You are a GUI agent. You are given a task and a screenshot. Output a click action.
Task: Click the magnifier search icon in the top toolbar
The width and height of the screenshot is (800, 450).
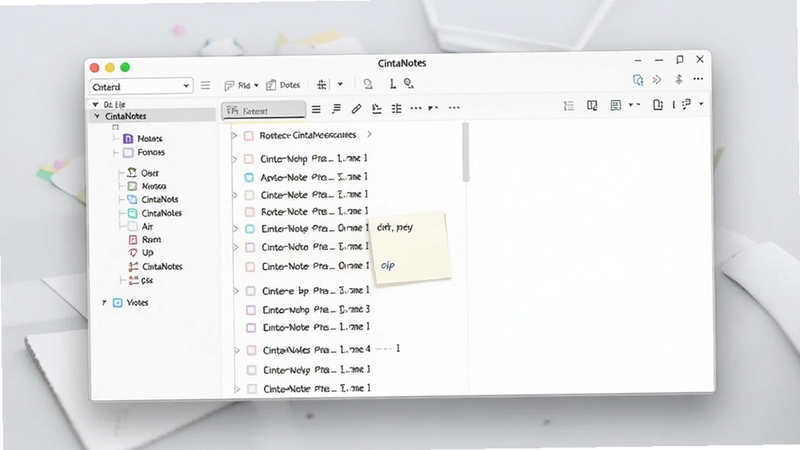coord(409,84)
